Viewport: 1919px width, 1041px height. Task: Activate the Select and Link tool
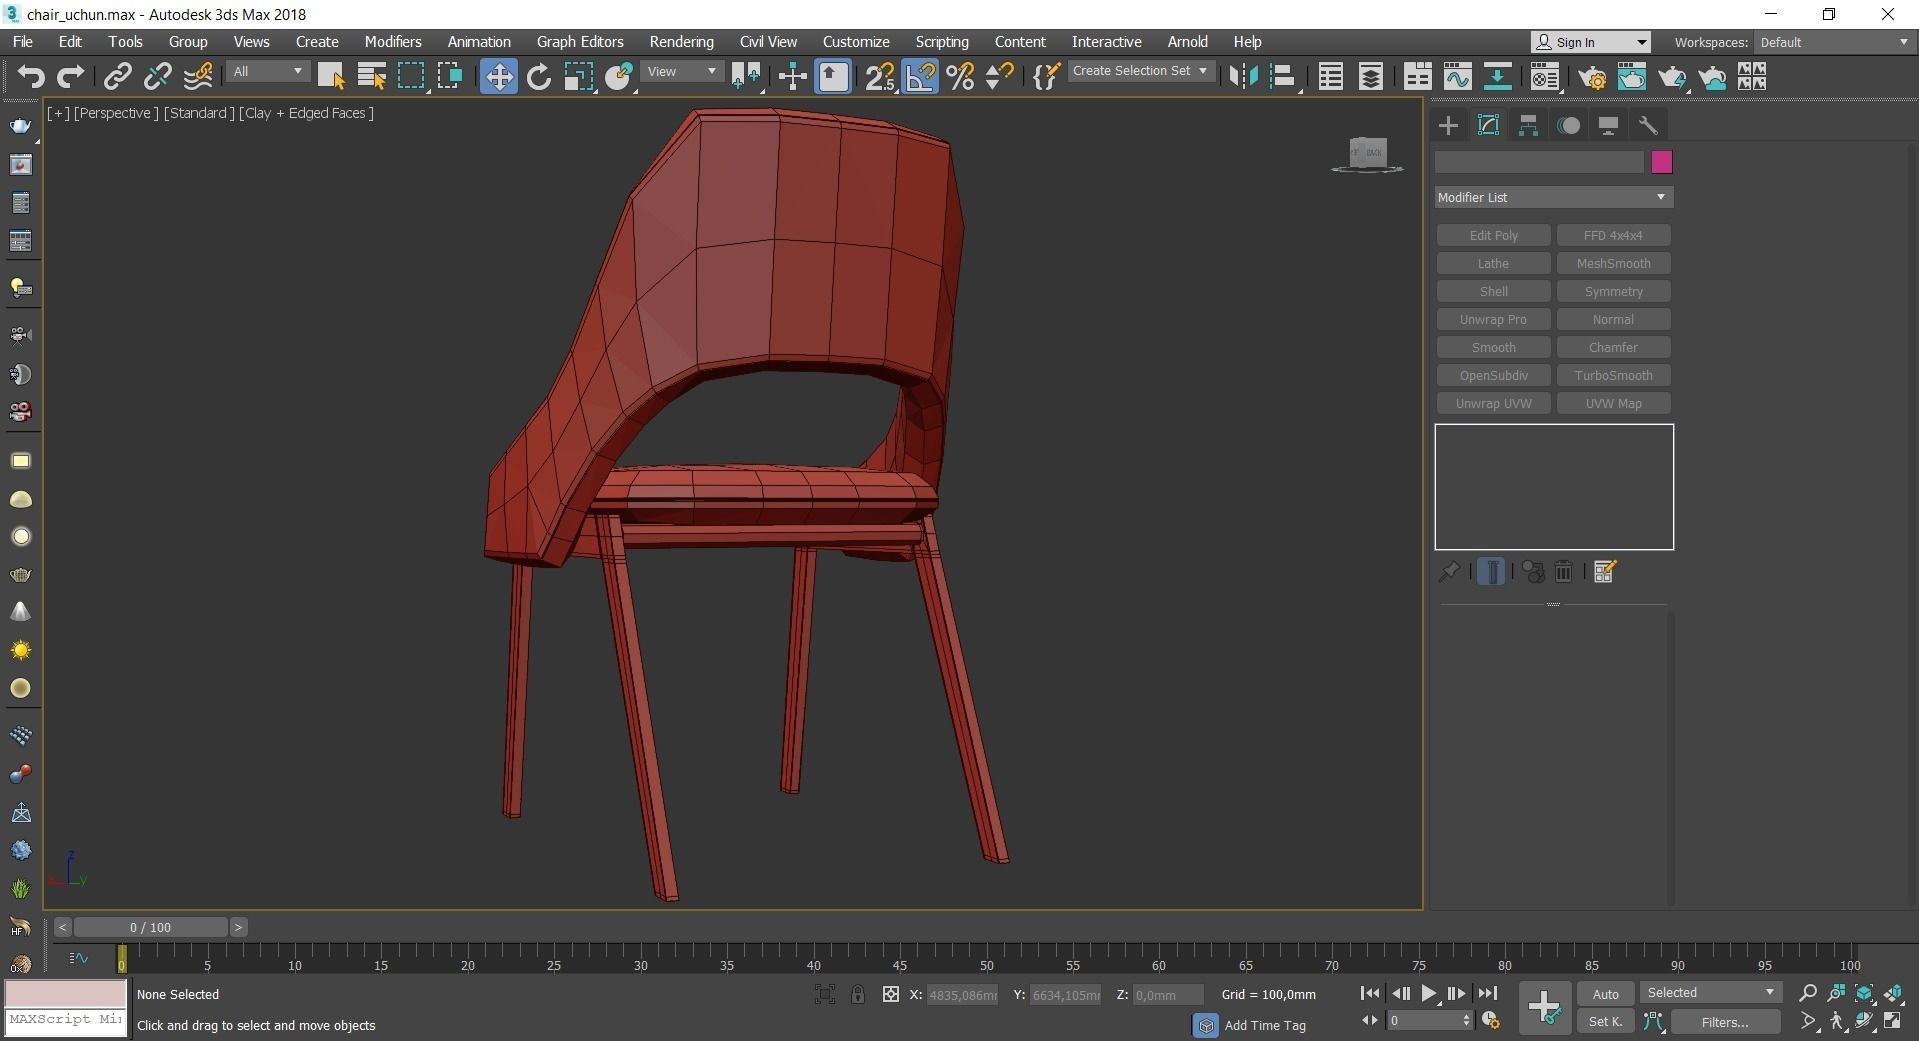[118, 76]
